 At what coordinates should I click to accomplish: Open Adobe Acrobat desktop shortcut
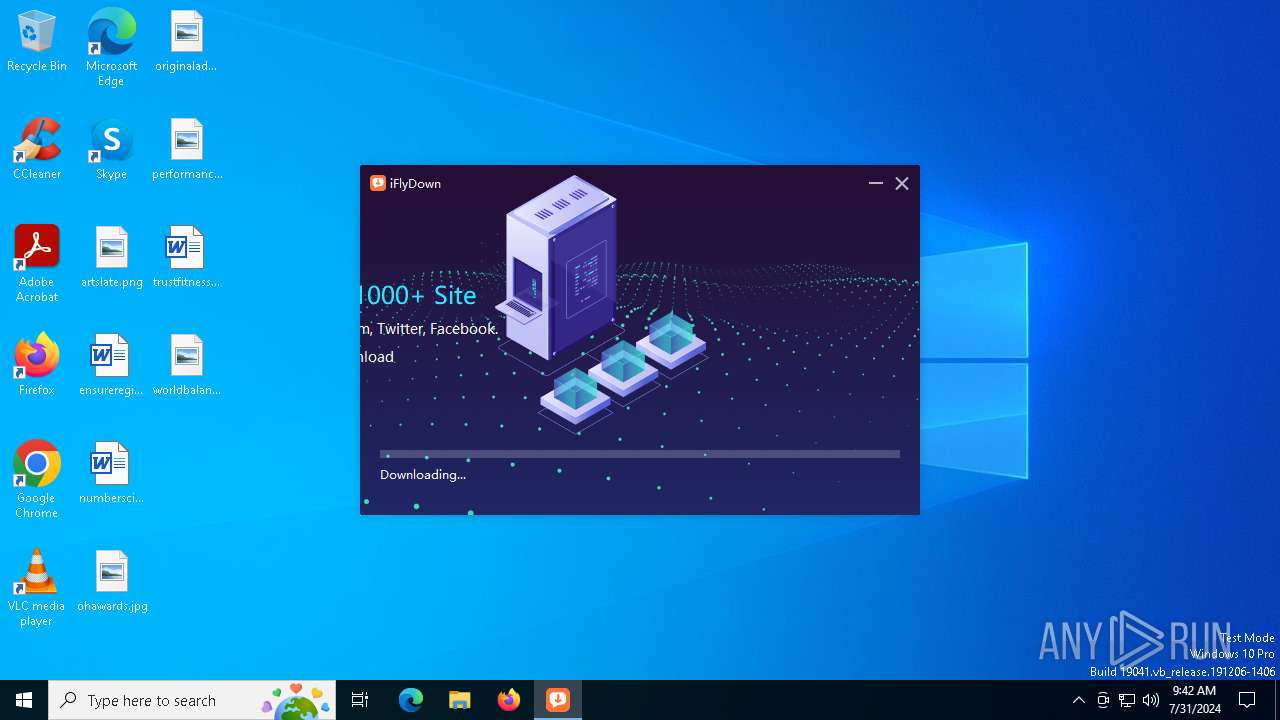point(37,264)
